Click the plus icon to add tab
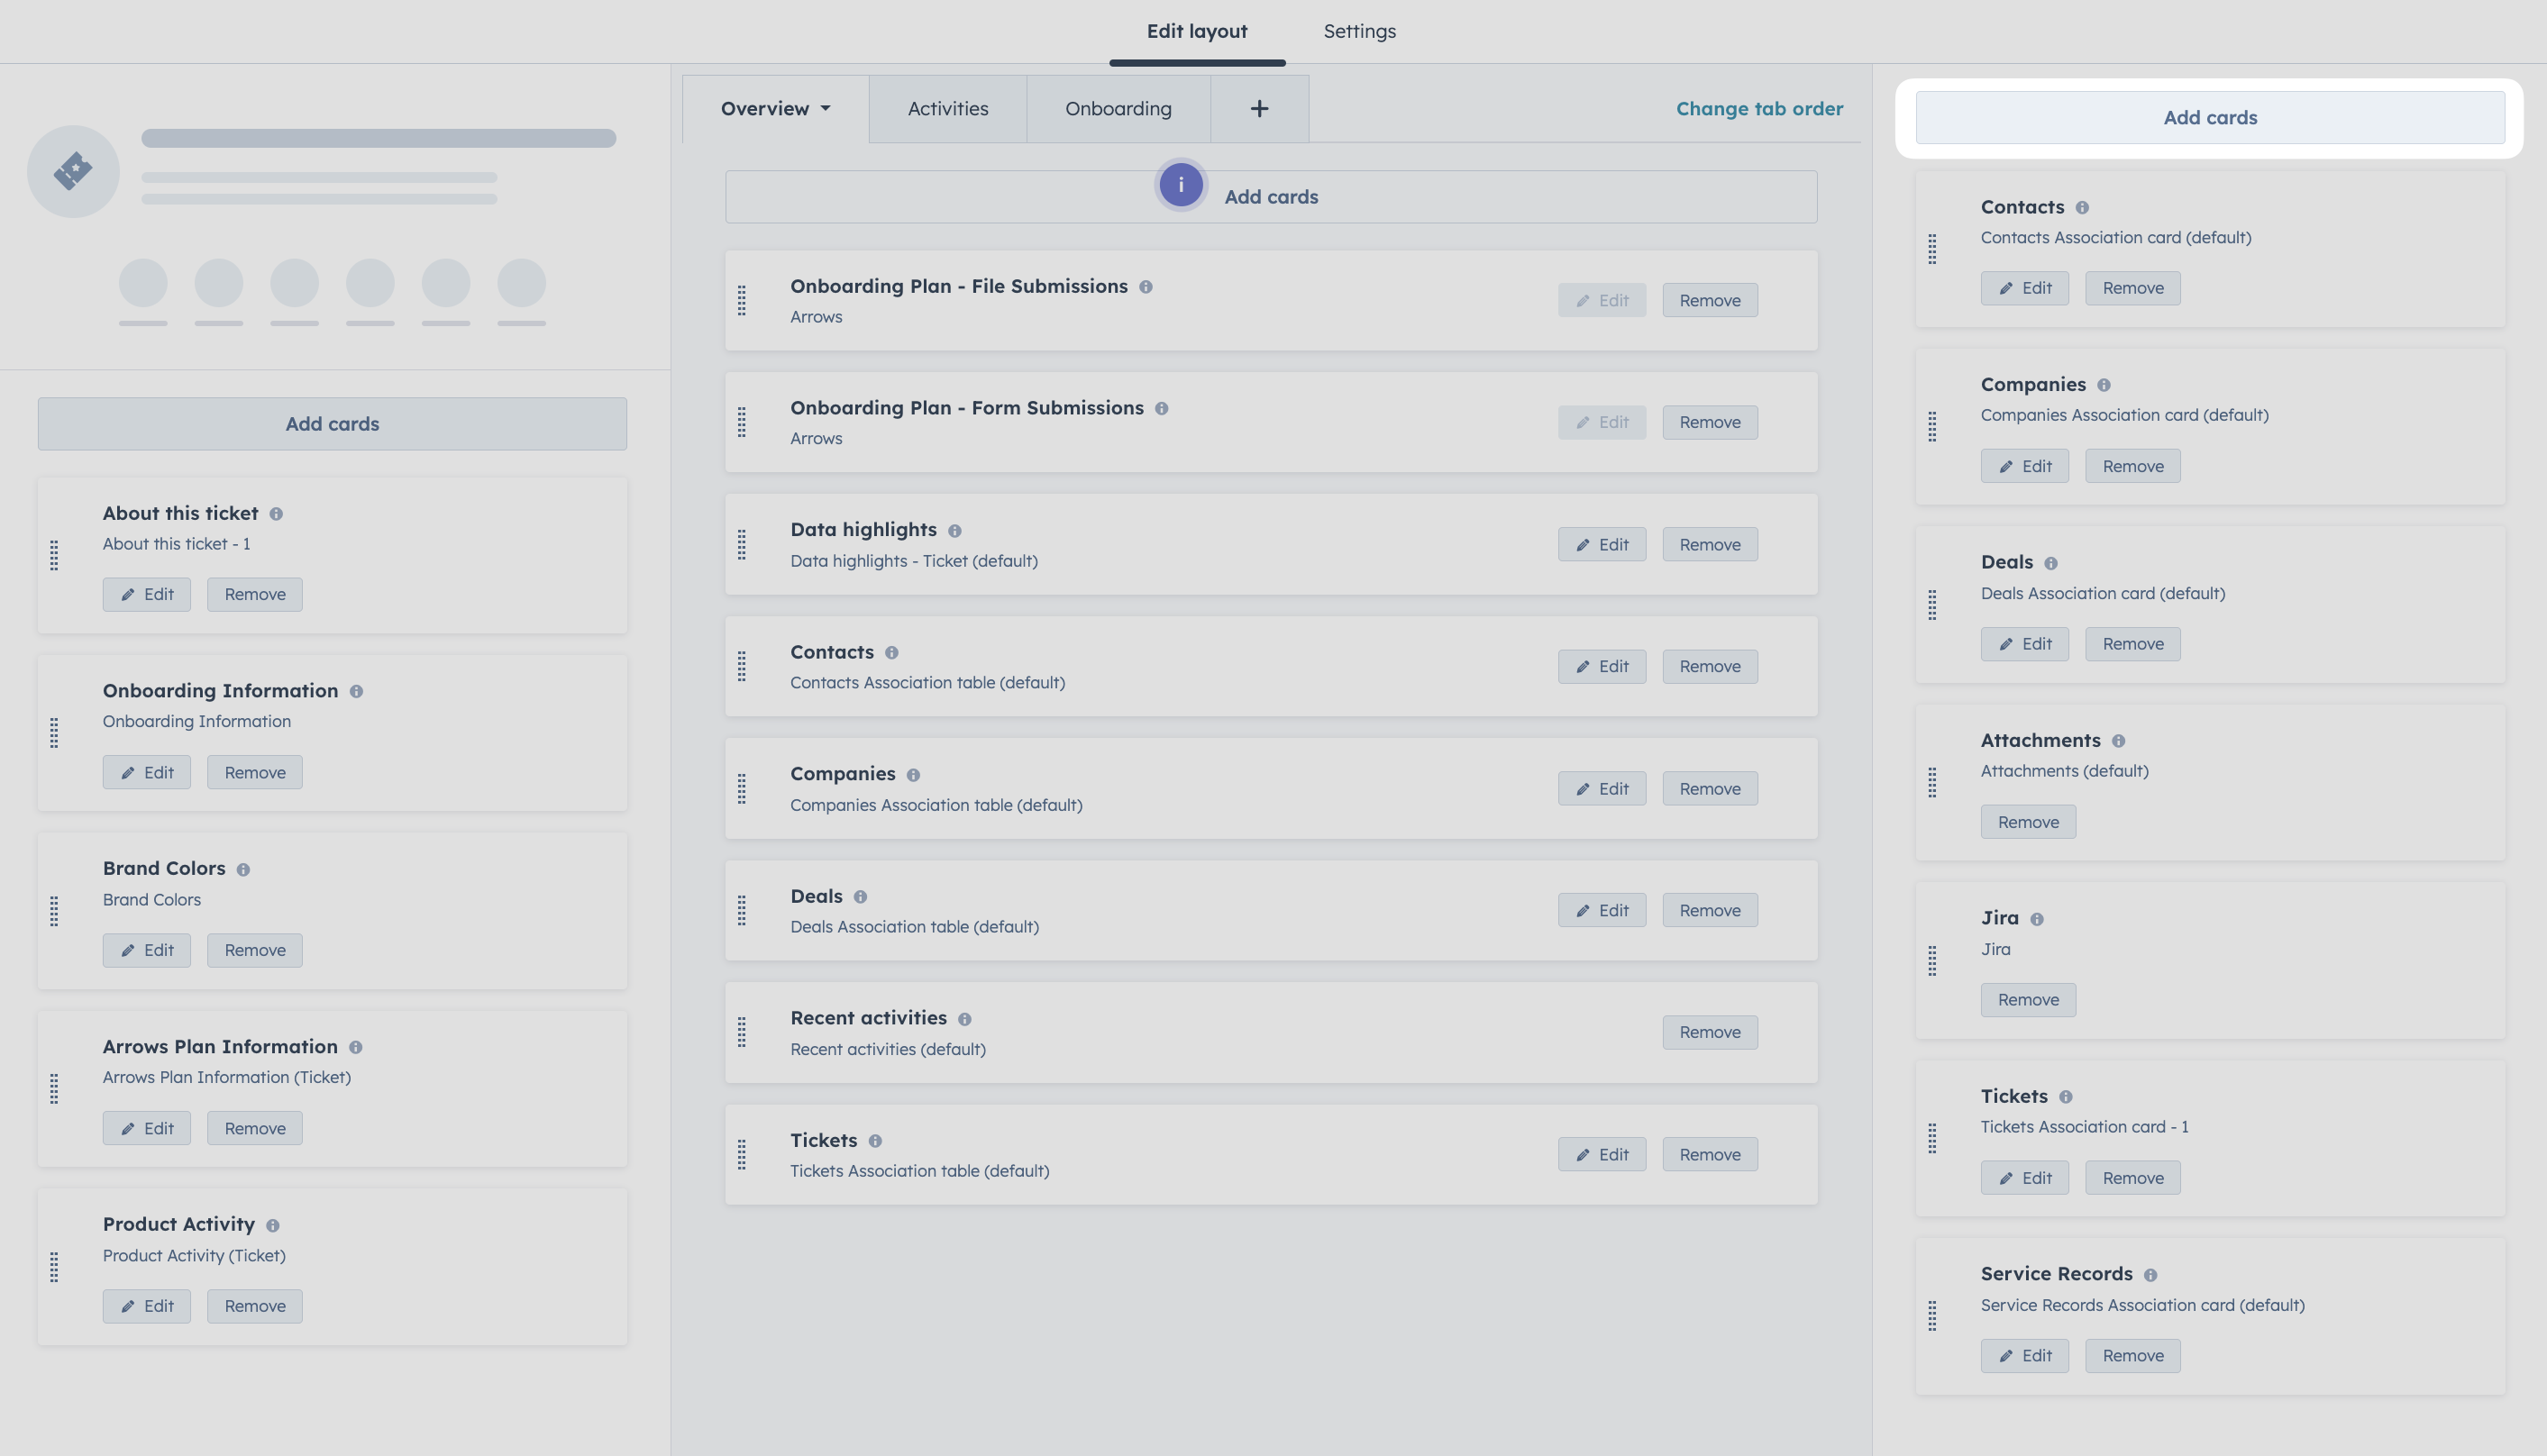The width and height of the screenshot is (2547, 1456). [x=1259, y=109]
